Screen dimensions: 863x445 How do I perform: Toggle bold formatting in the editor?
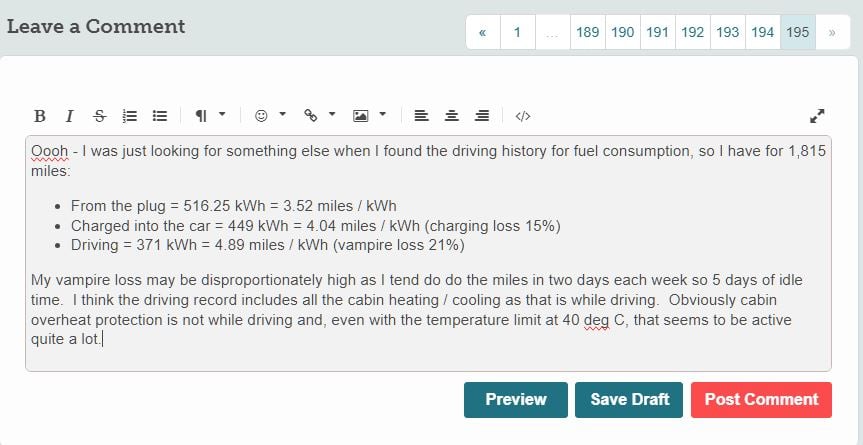pos(39,116)
